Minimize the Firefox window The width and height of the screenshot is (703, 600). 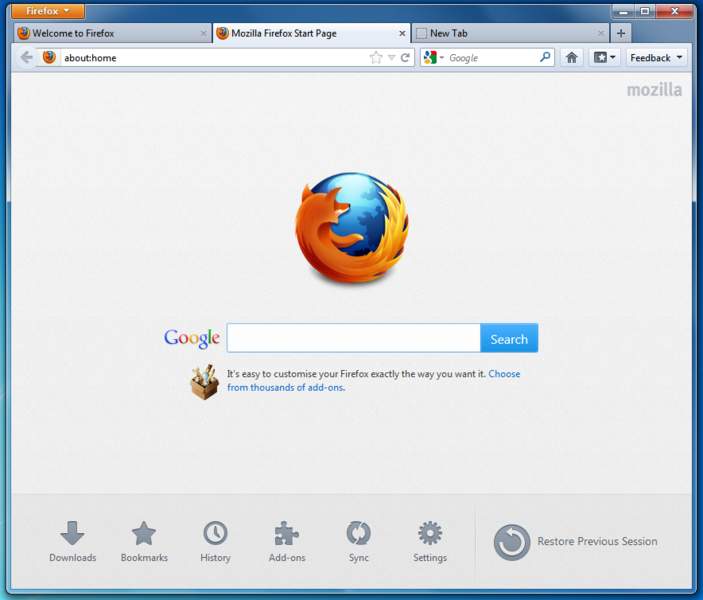click(624, 12)
